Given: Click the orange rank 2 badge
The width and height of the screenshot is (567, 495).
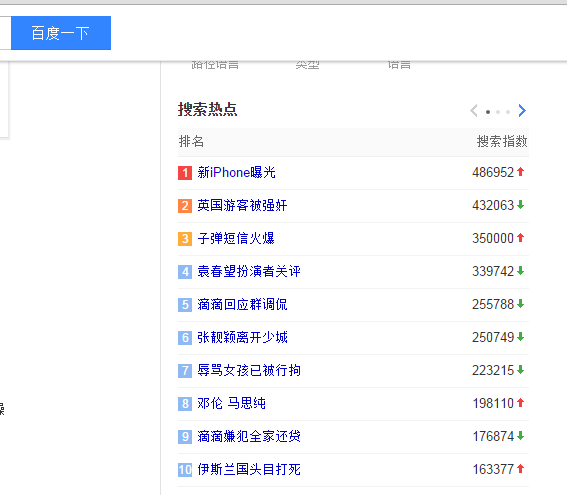Looking at the screenshot, I should coord(185,206).
